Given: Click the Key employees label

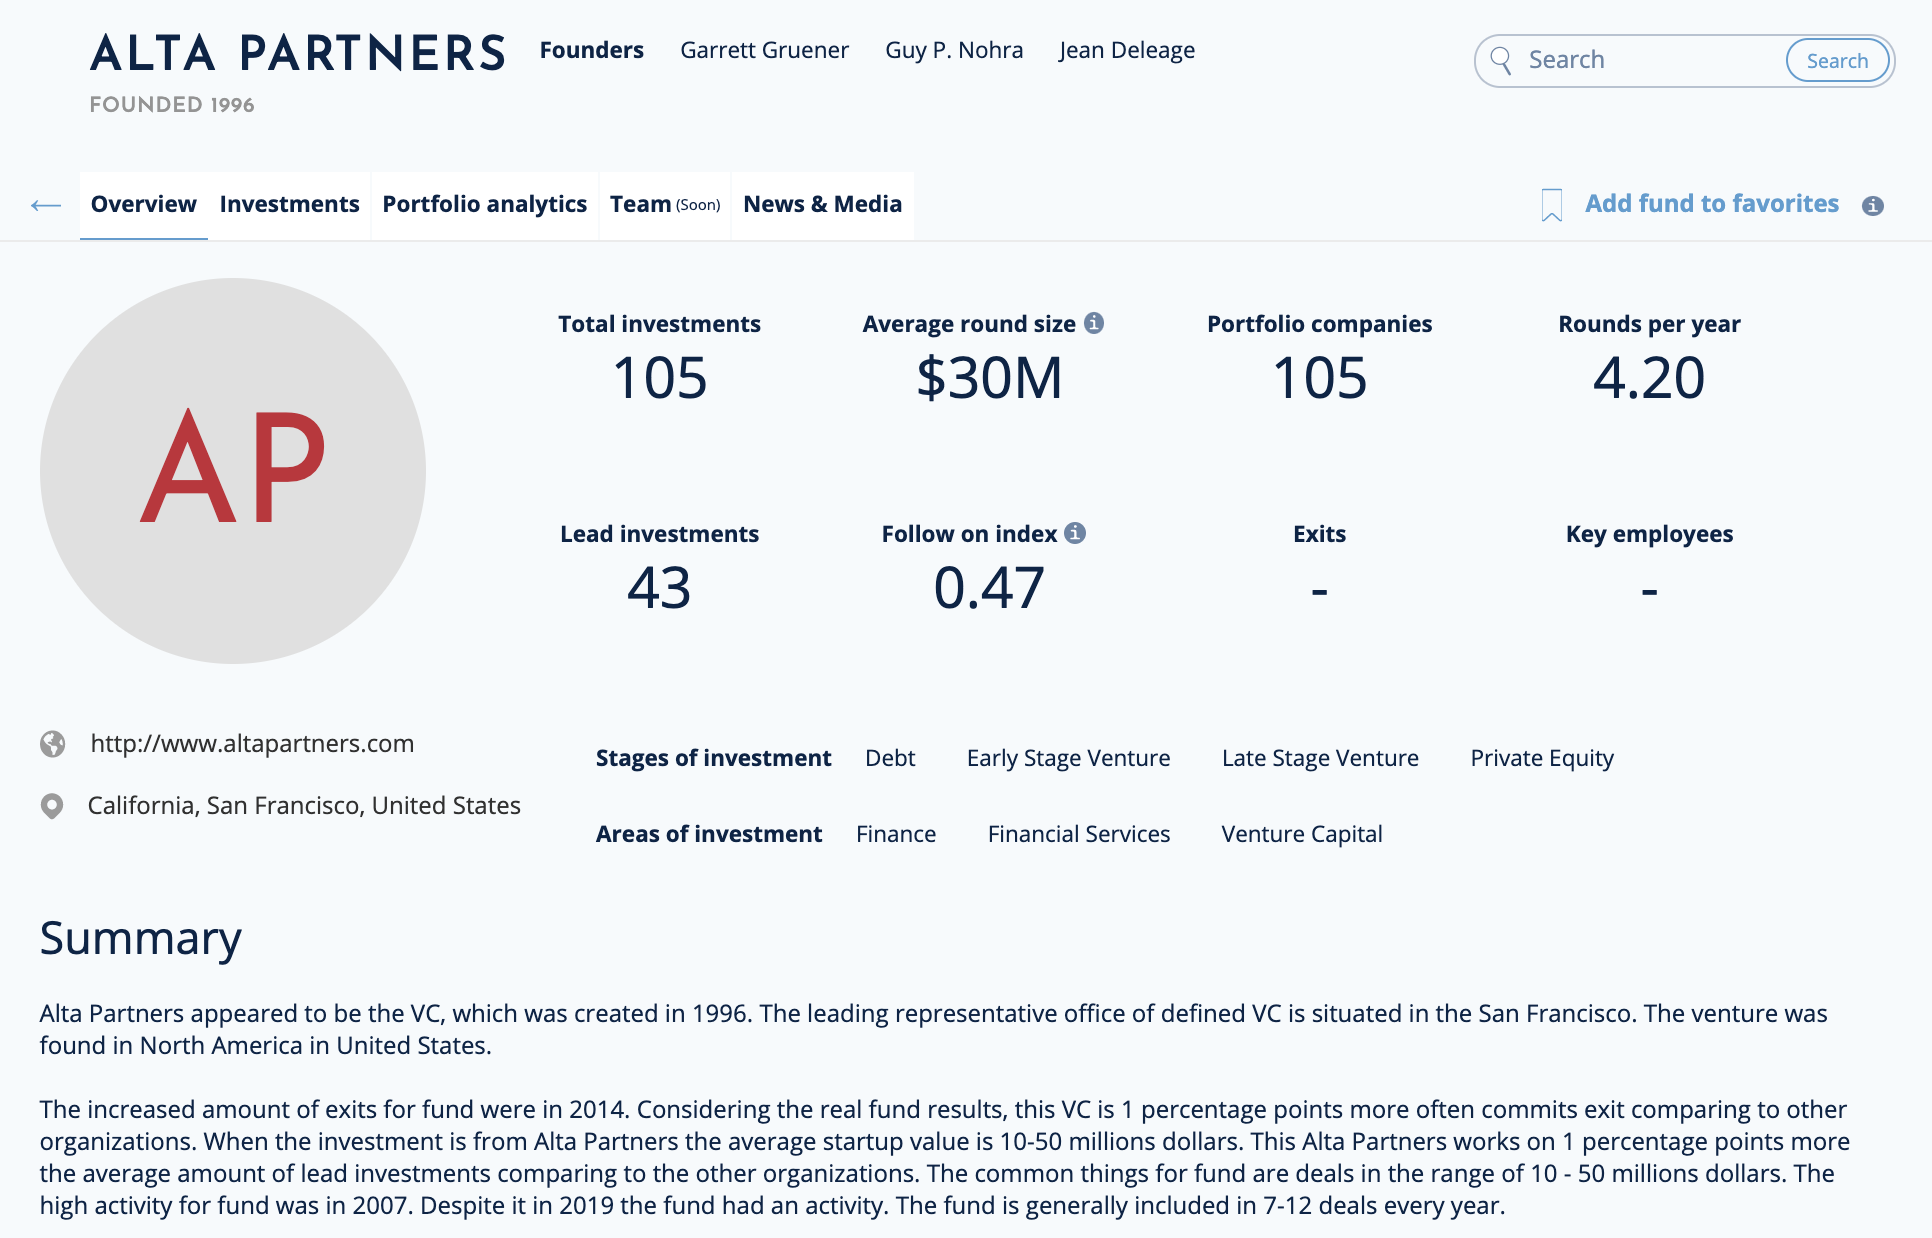Looking at the screenshot, I should (x=1649, y=534).
